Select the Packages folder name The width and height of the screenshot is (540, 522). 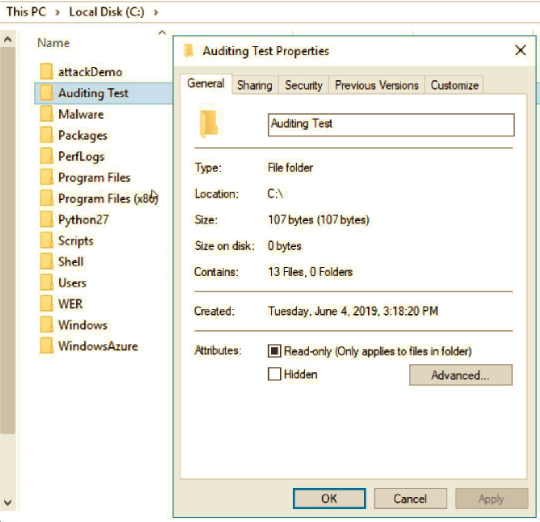click(x=83, y=136)
